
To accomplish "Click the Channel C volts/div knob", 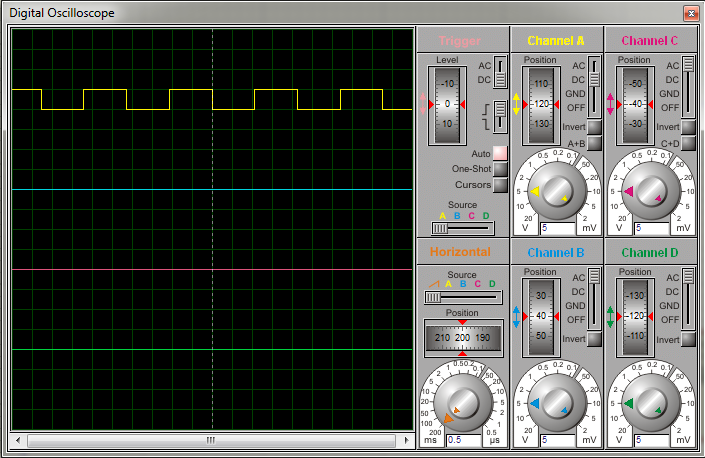I will 651,191.
